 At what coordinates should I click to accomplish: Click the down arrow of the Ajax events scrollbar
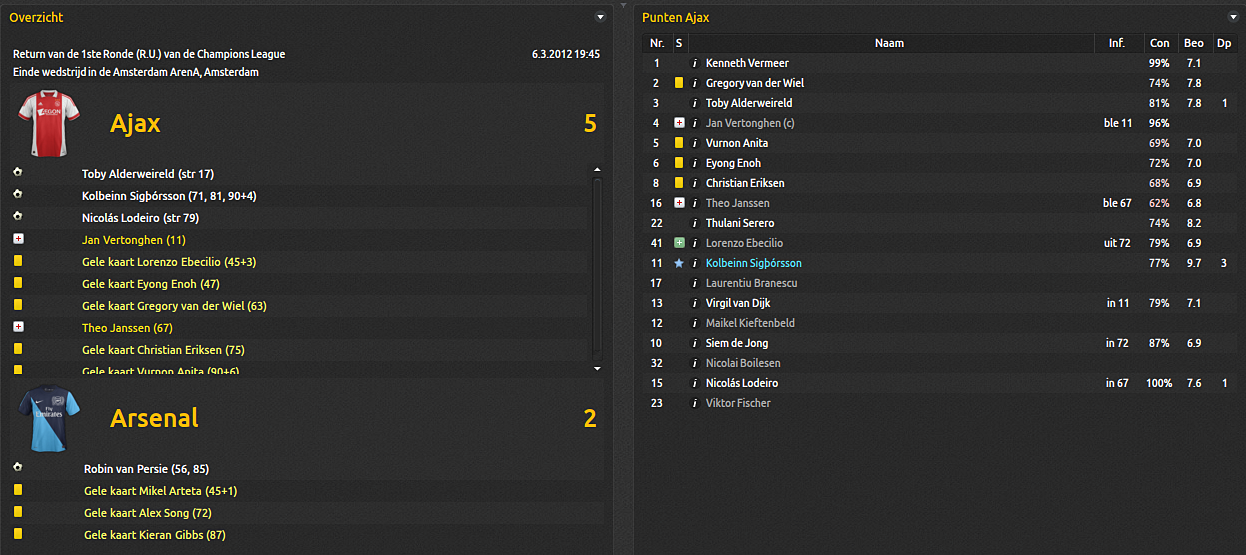pos(598,368)
